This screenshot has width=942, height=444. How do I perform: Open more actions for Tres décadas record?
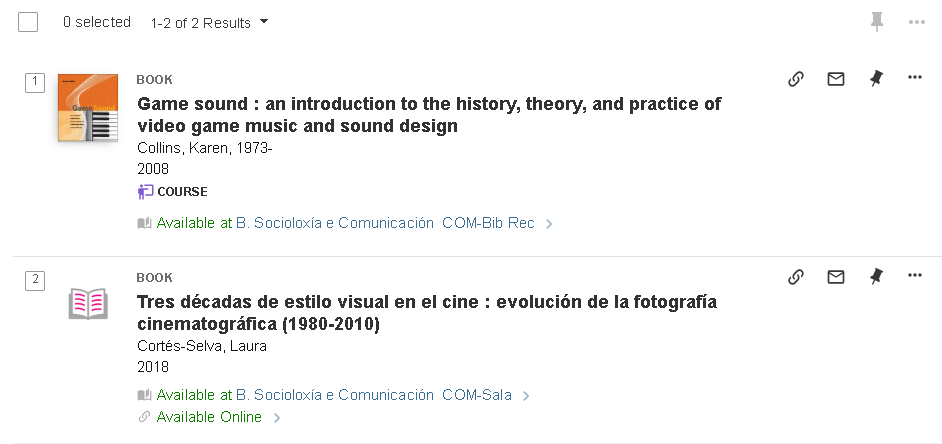coord(914,276)
